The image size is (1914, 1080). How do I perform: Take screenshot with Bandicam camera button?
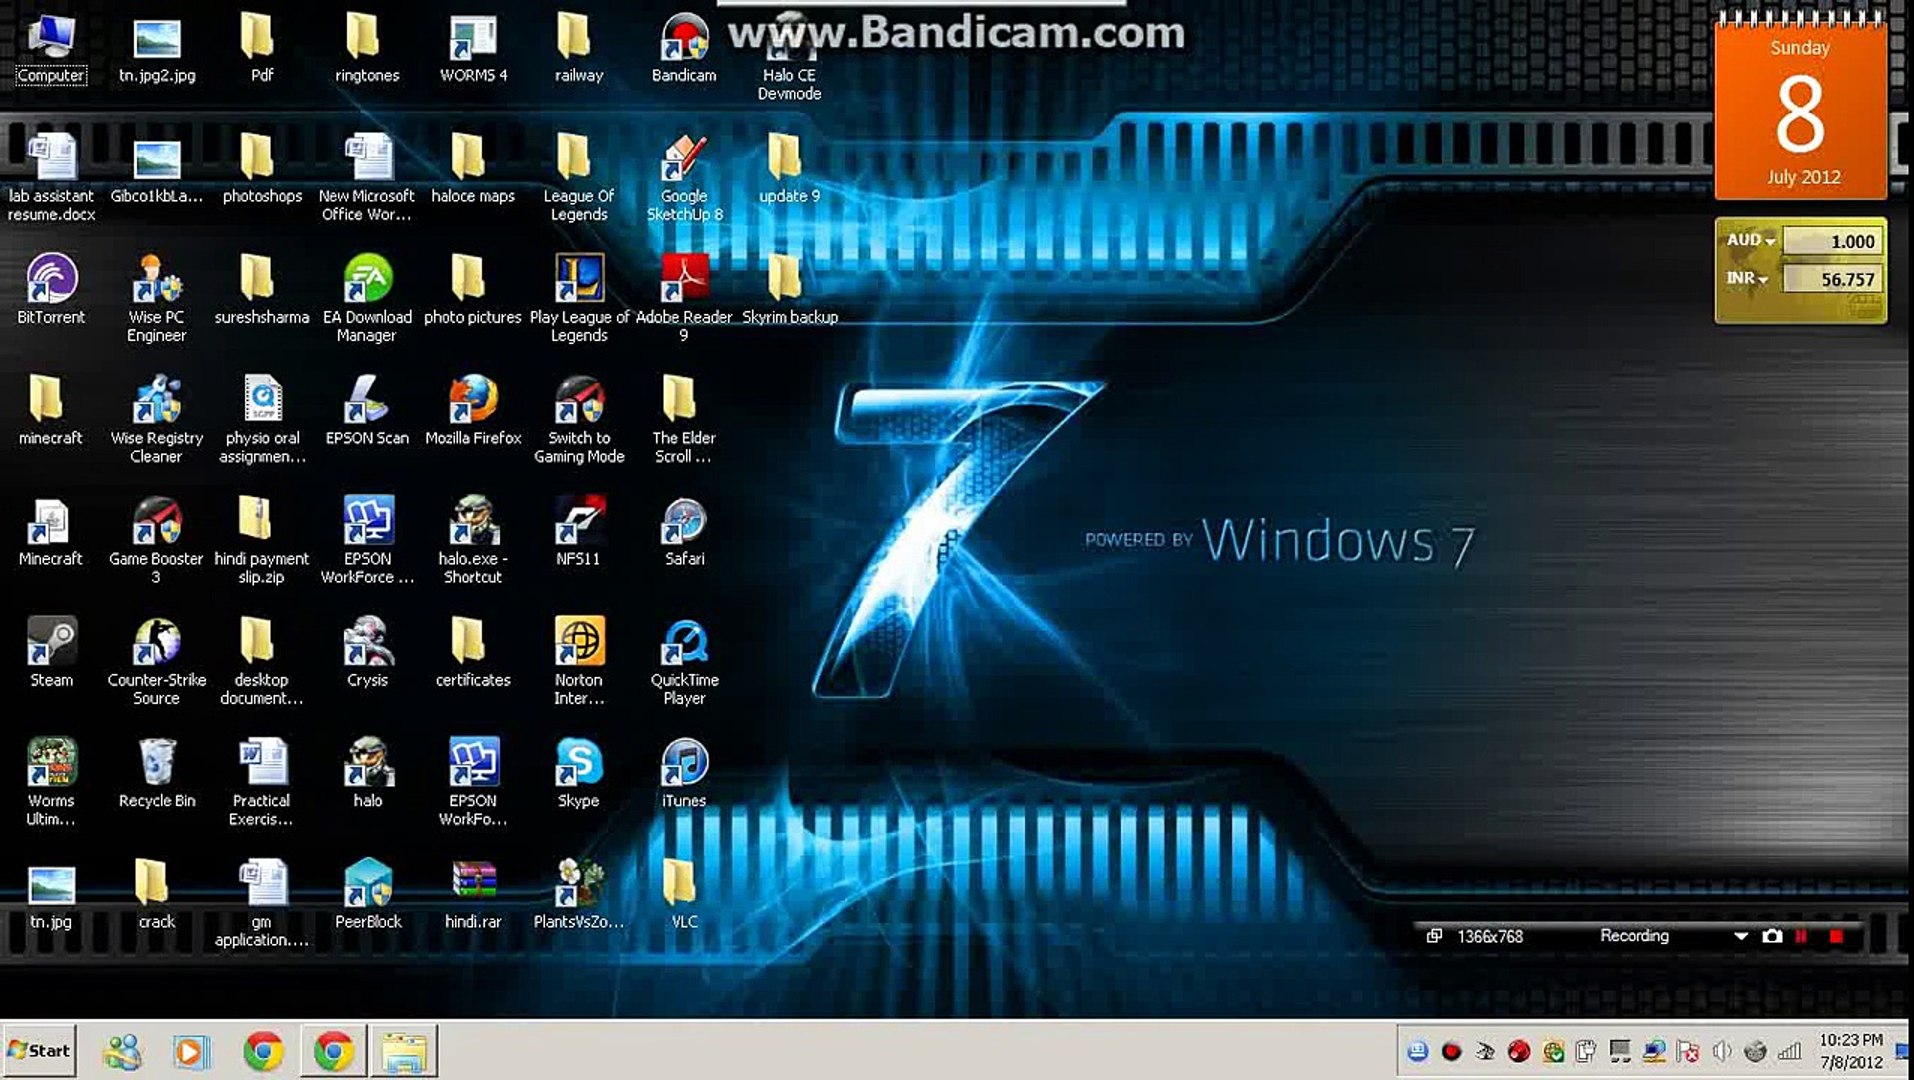coord(1772,936)
